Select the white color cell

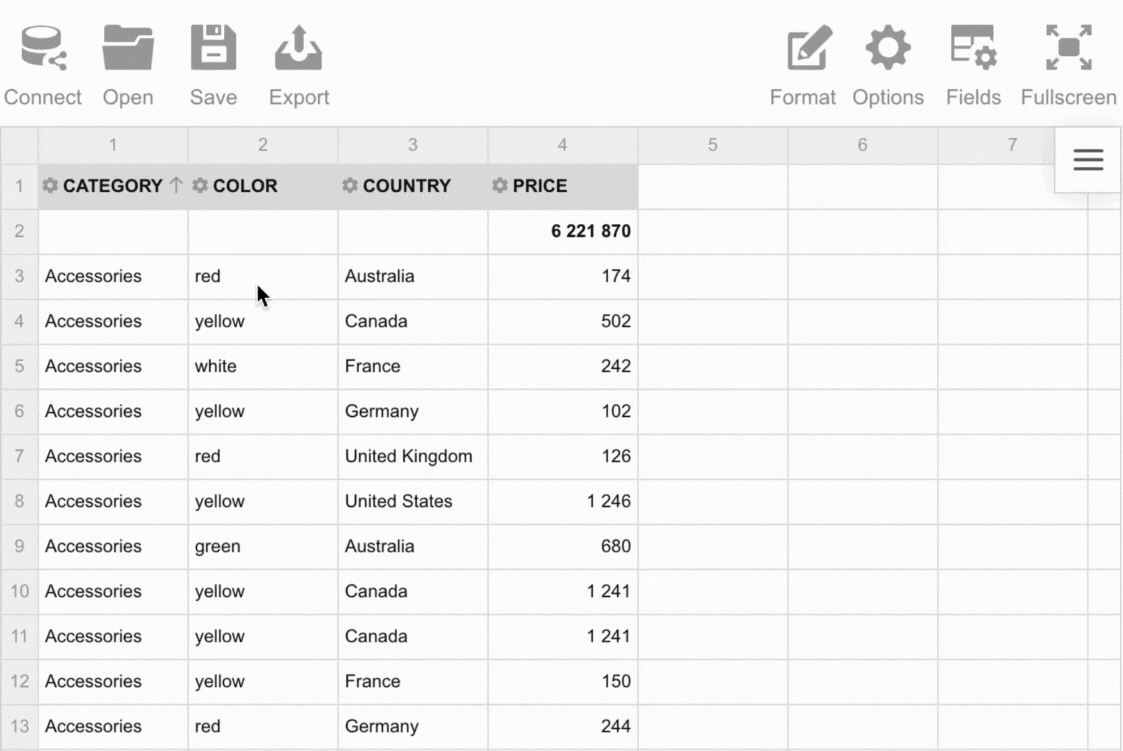point(263,367)
